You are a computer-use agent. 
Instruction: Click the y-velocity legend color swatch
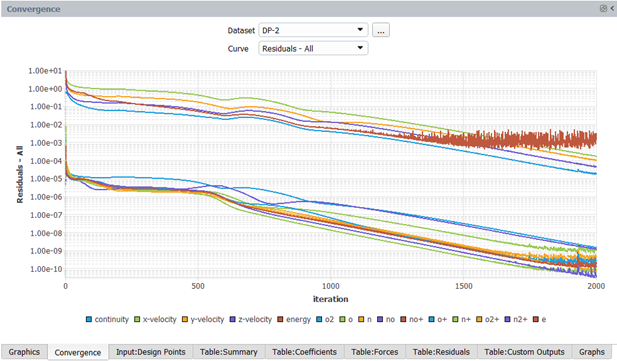click(185, 319)
